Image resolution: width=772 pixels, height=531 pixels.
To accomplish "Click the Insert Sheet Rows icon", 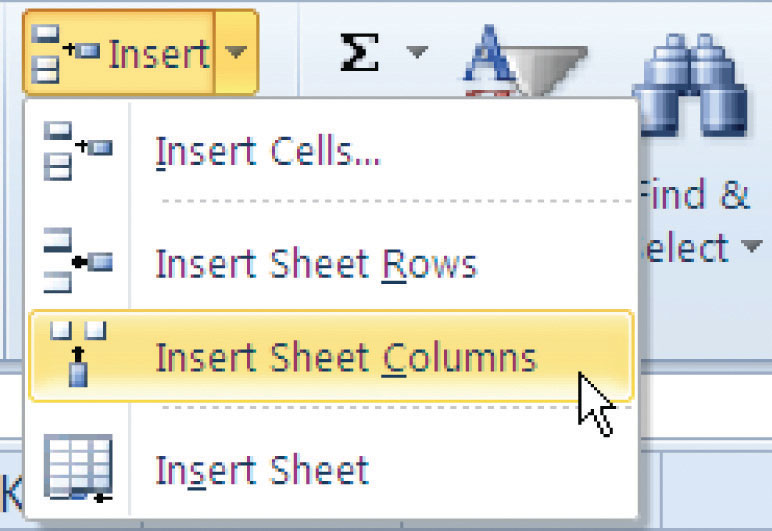I will [78, 261].
